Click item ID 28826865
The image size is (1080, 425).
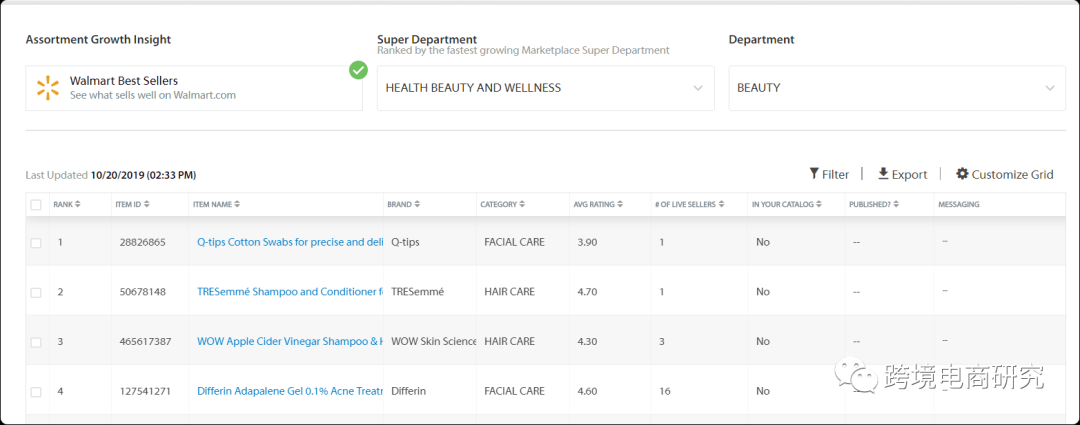(142, 242)
